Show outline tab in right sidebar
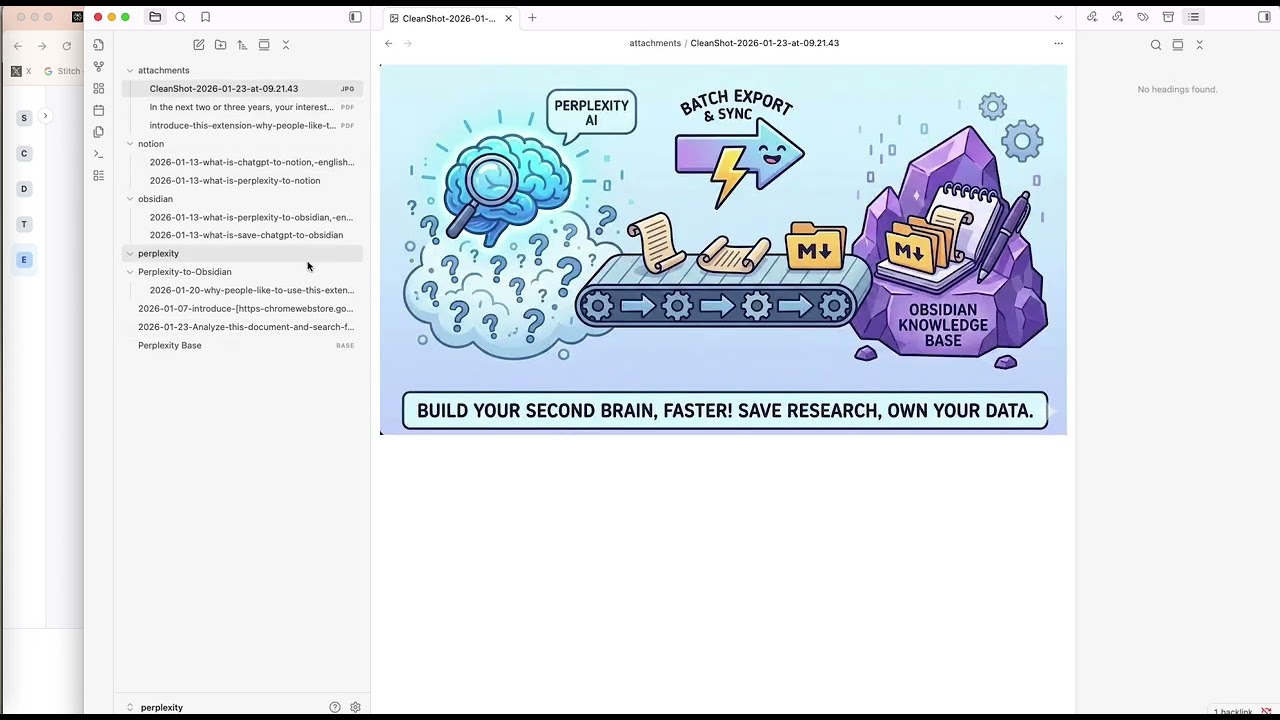 pos(1193,17)
